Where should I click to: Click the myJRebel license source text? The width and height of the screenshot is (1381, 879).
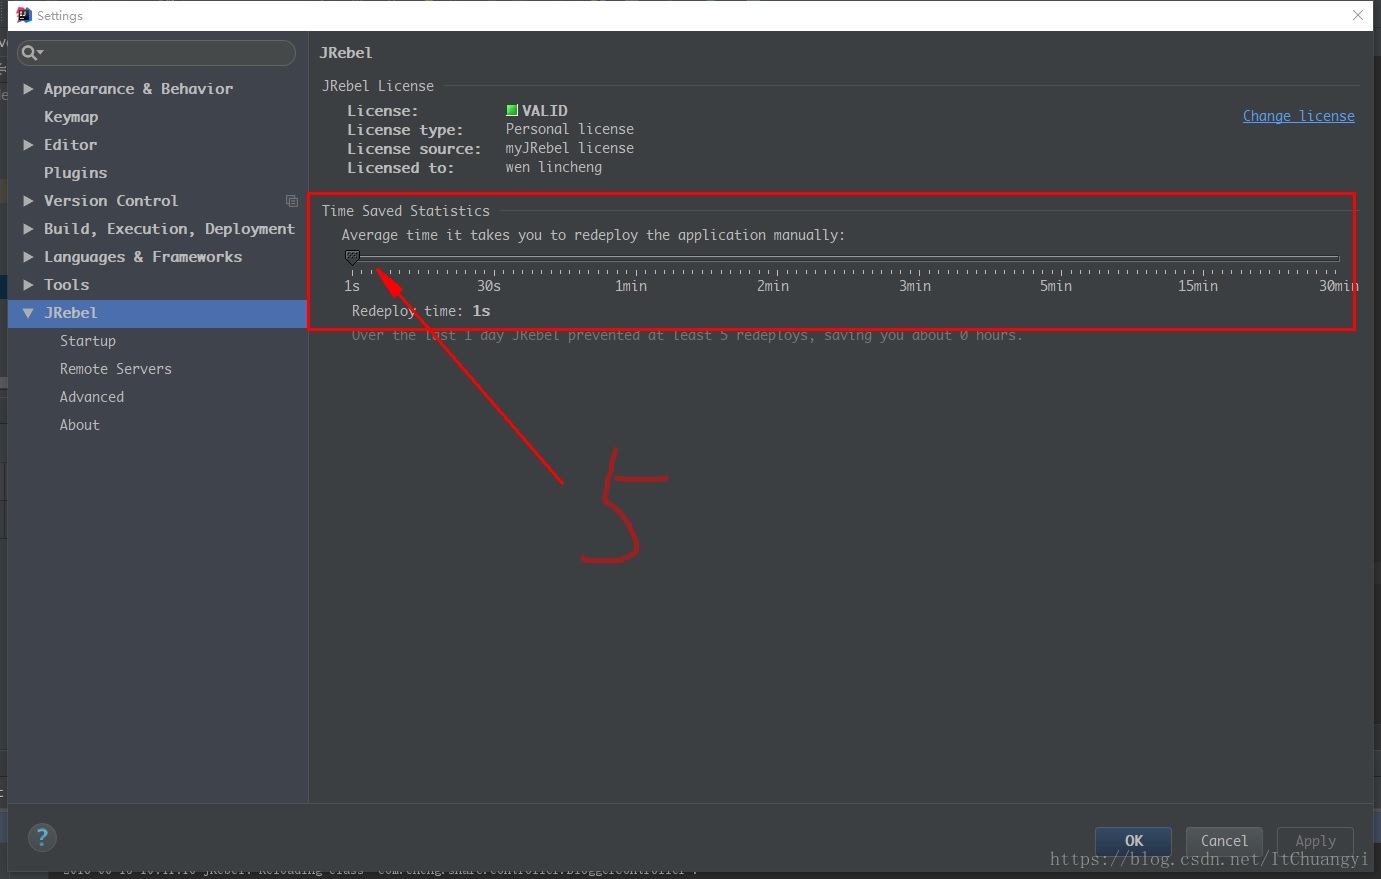(569, 148)
